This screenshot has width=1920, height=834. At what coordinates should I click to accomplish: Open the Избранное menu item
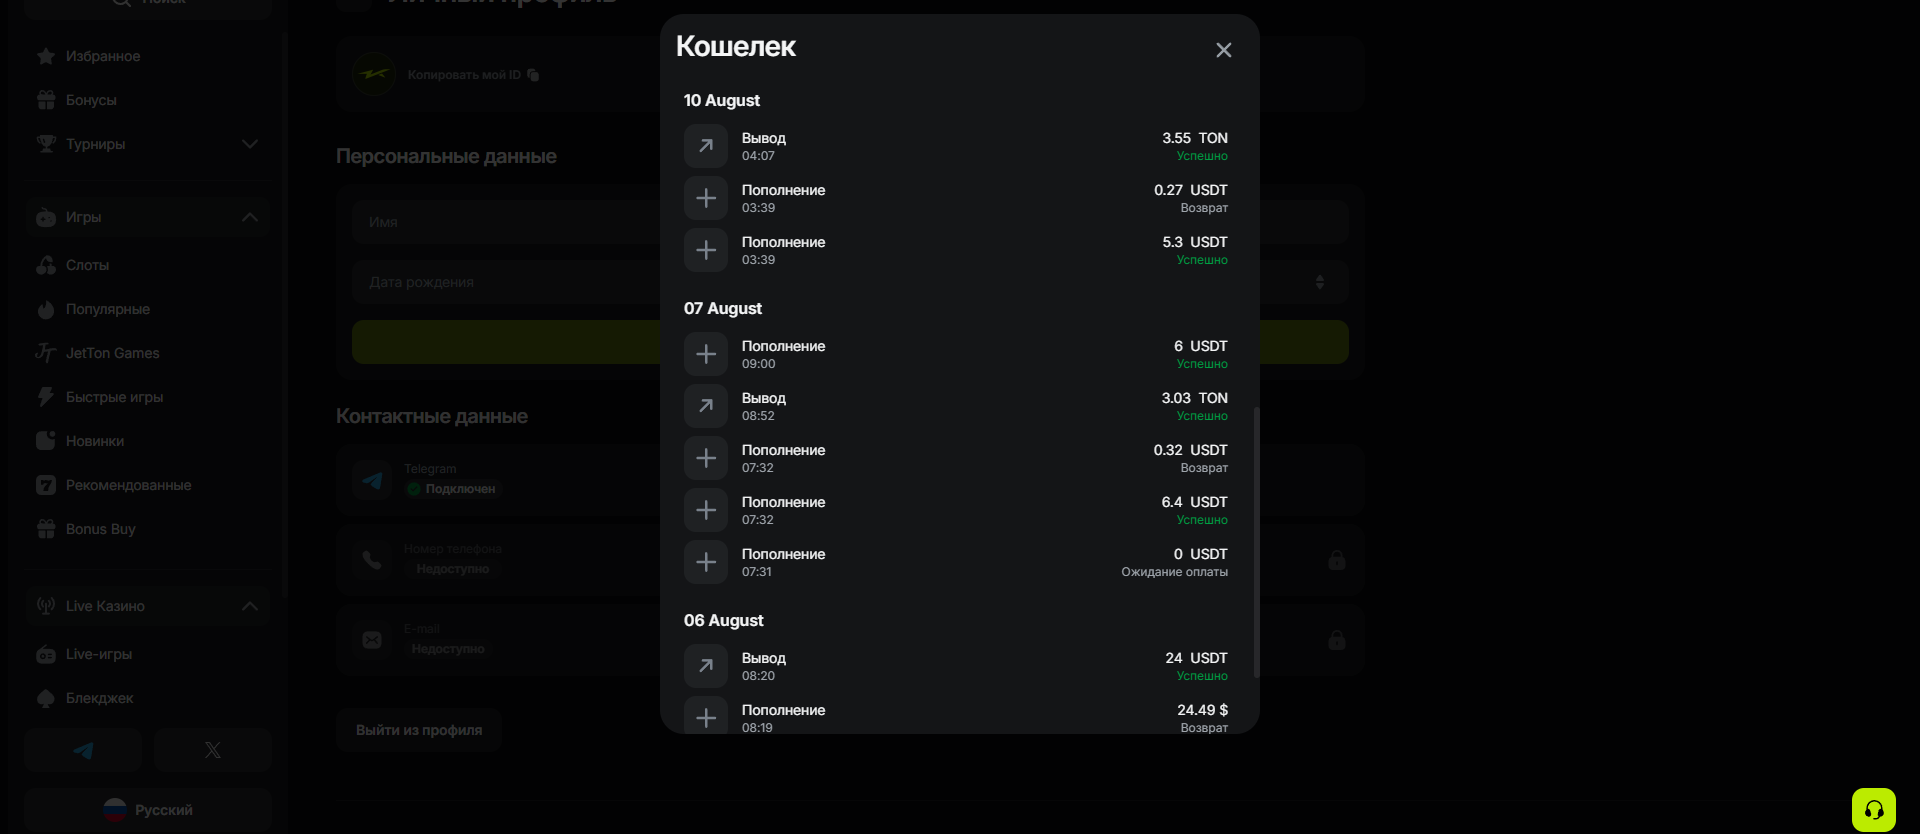pyautogui.click(x=102, y=56)
